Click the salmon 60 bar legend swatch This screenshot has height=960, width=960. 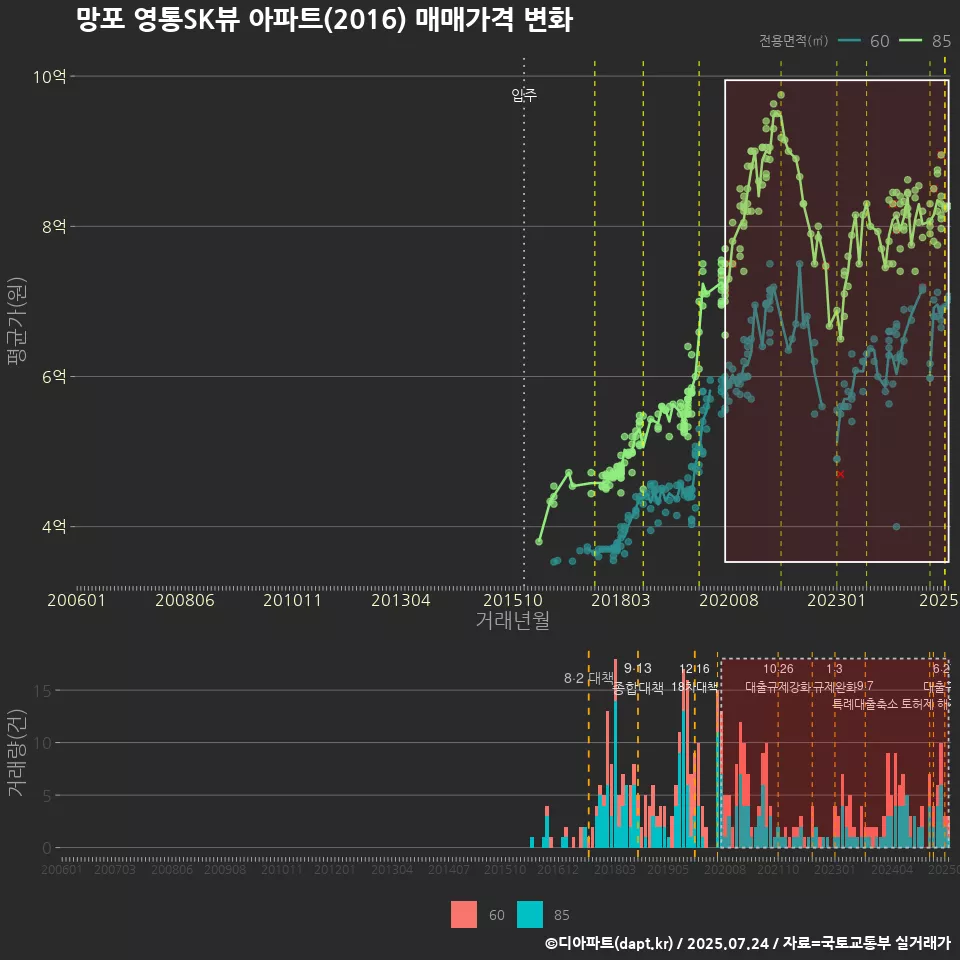(463, 915)
